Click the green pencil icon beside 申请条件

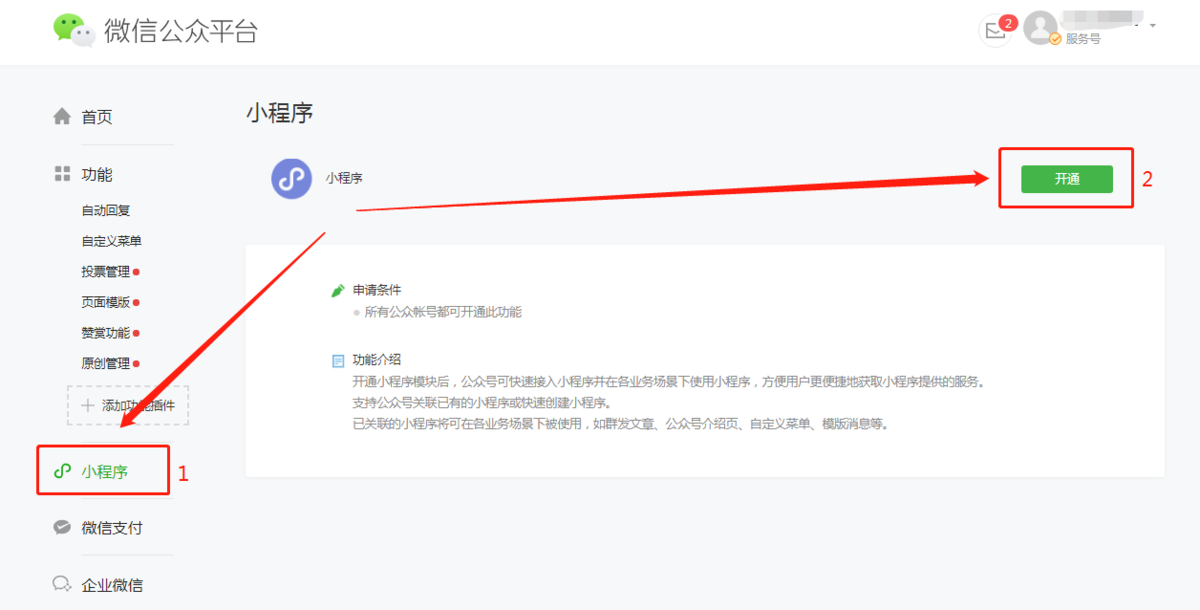click(x=338, y=291)
